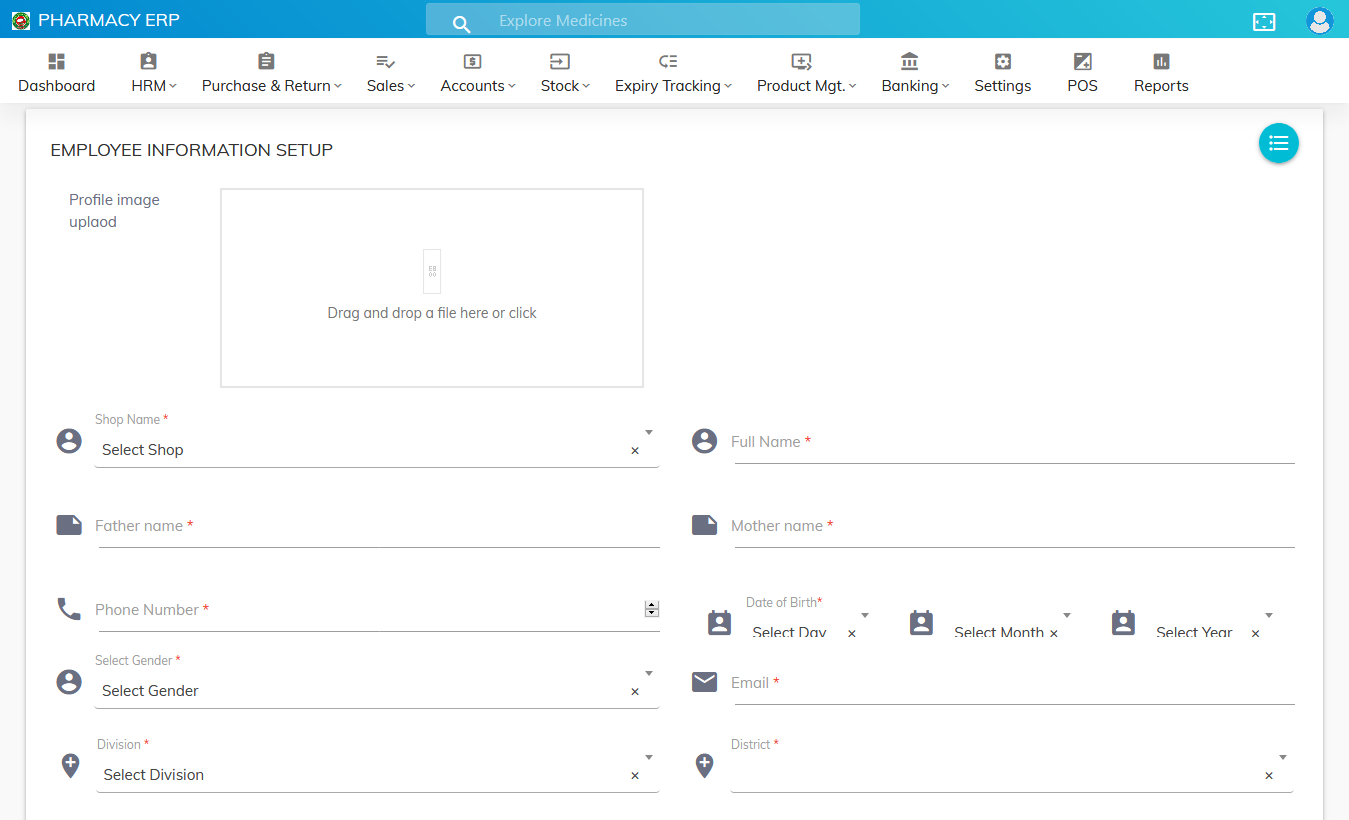
Task: Open the POS page
Action: pos(1082,74)
